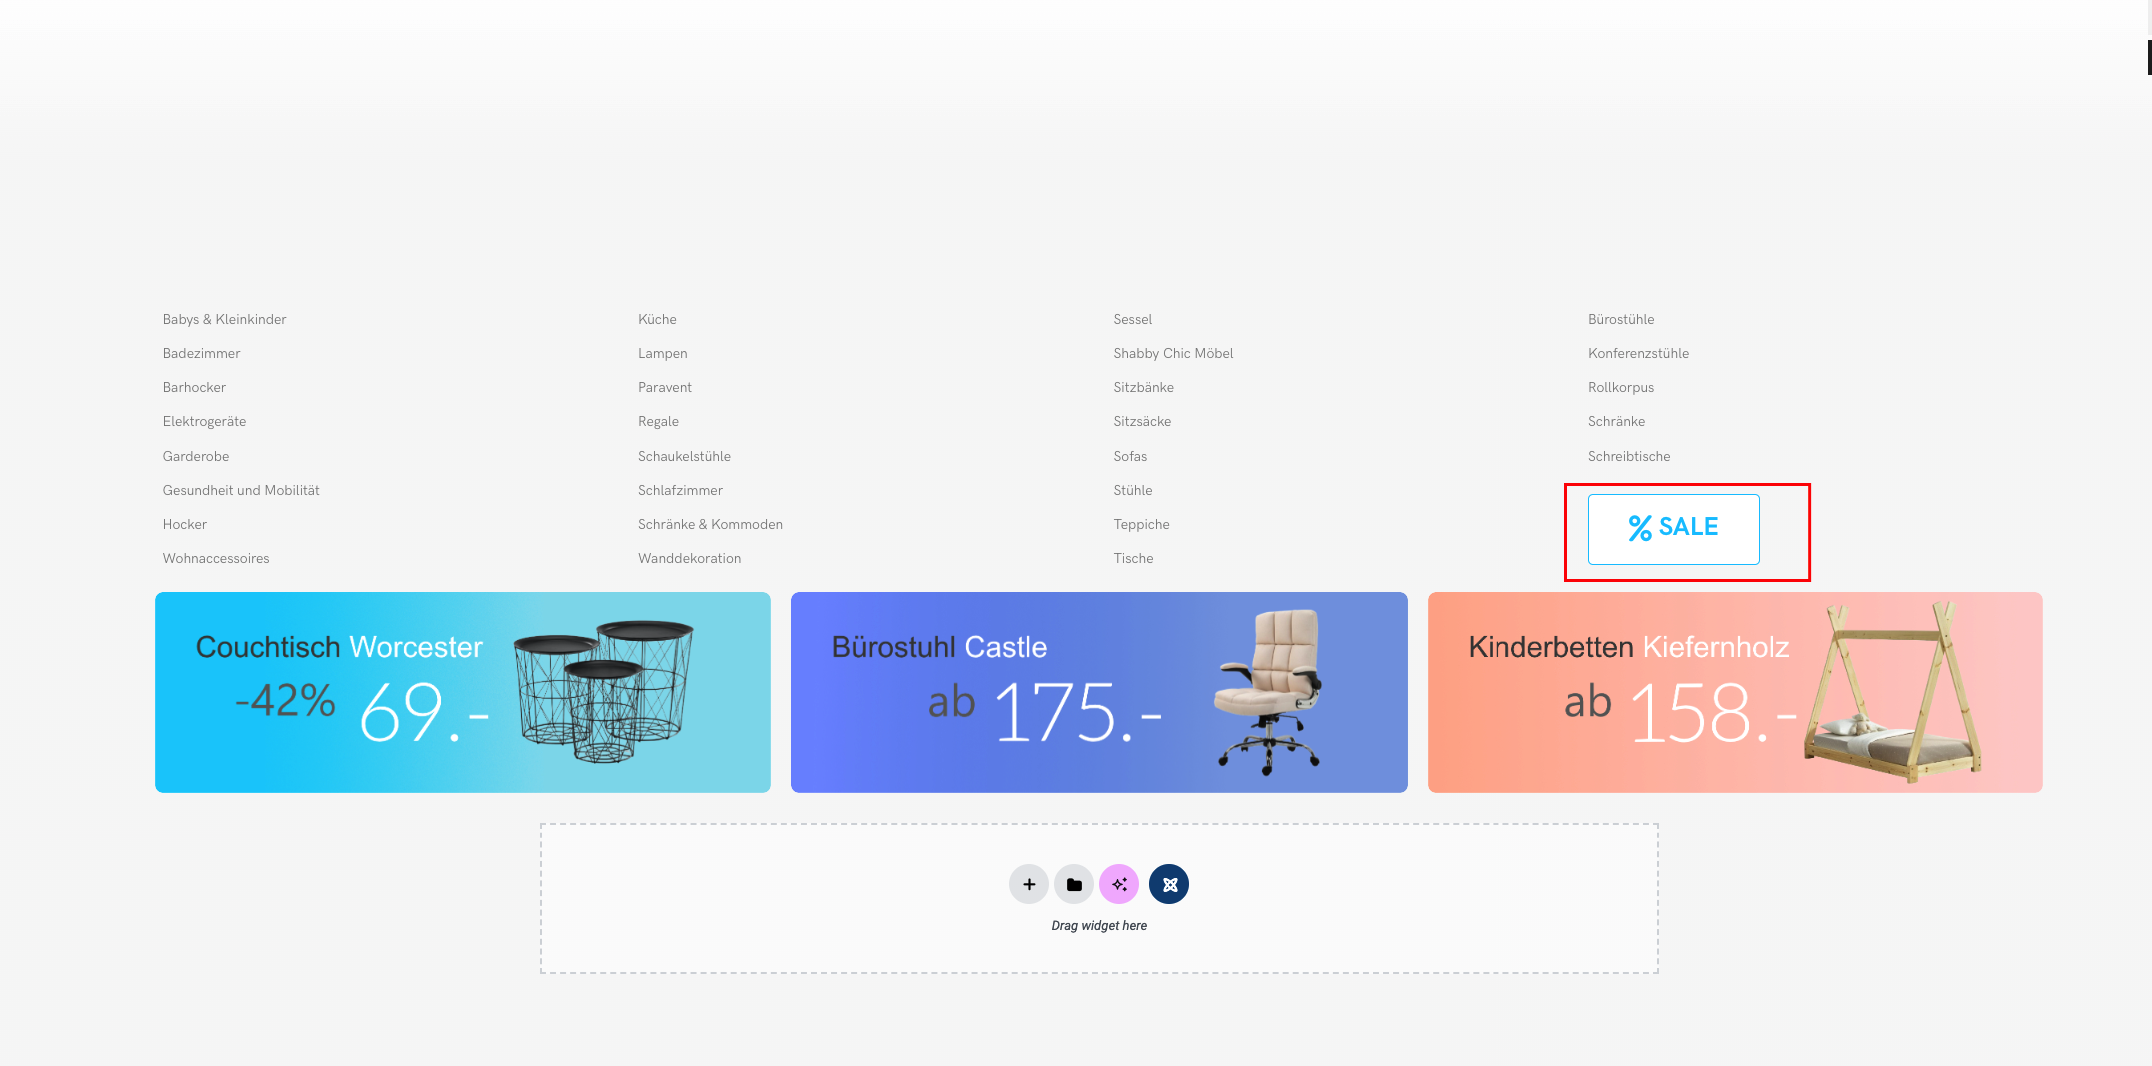This screenshot has height=1066, width=2152.
Task: Open the Teppiche category
Action: coord(1141,524)
